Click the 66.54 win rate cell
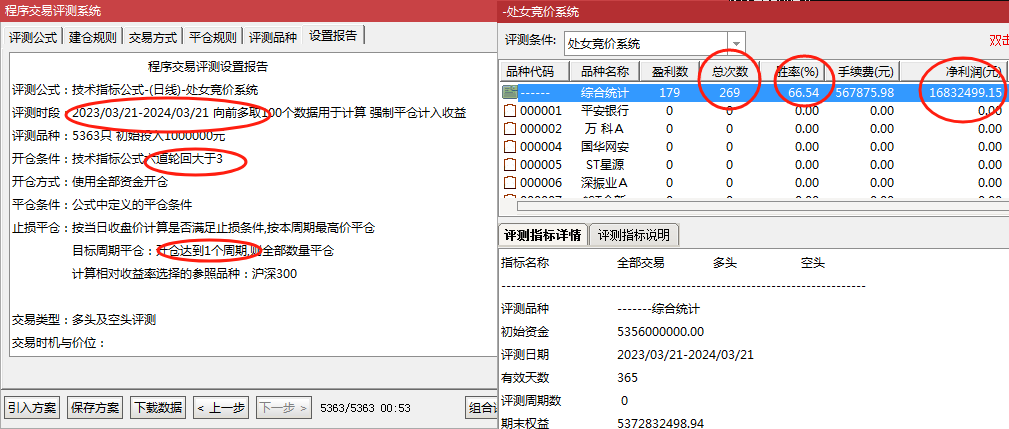This screenshot has width=1009, height=429. [x=802, y=93]
